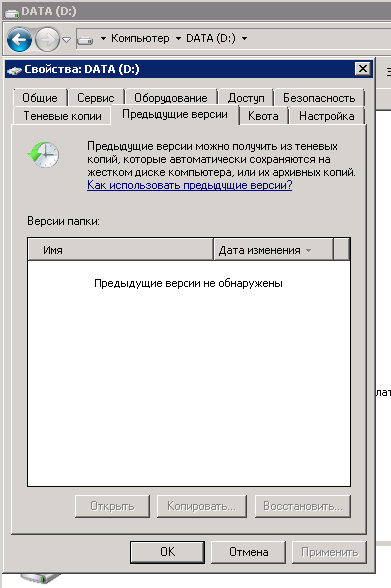Viewport: 391px width, 588px height.
Task: Open the Как использовать предыдущие версии link
Action: click(190, 185)
